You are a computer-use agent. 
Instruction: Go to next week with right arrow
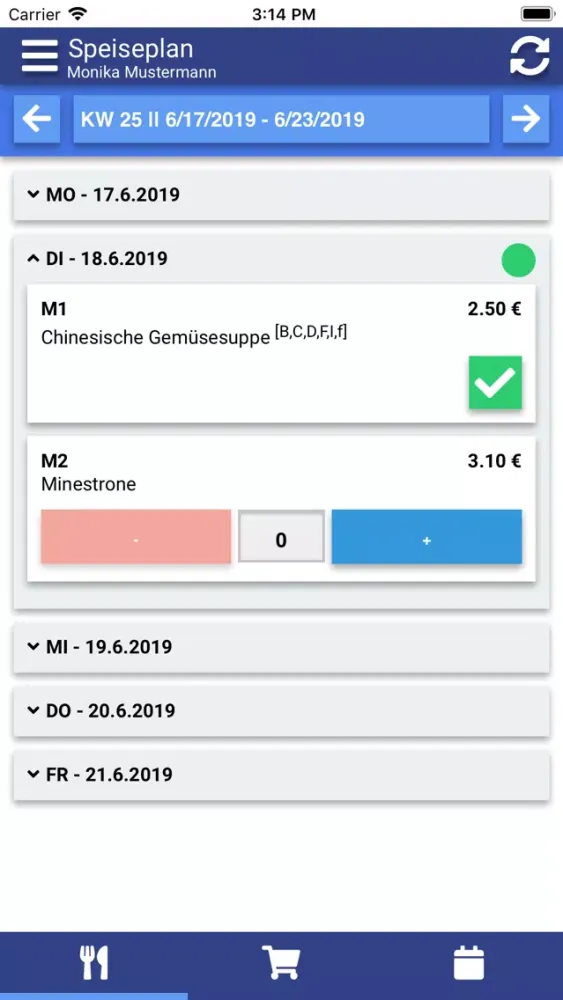[x=525, y=119]
